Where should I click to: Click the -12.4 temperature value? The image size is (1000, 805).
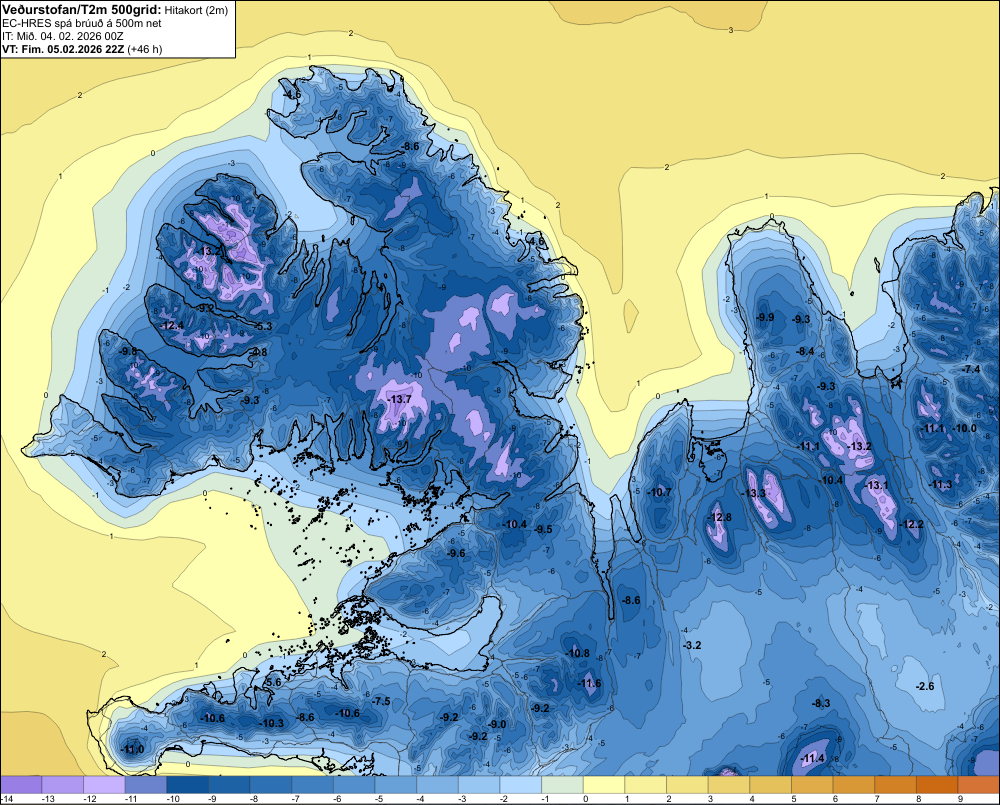point(172,325)
